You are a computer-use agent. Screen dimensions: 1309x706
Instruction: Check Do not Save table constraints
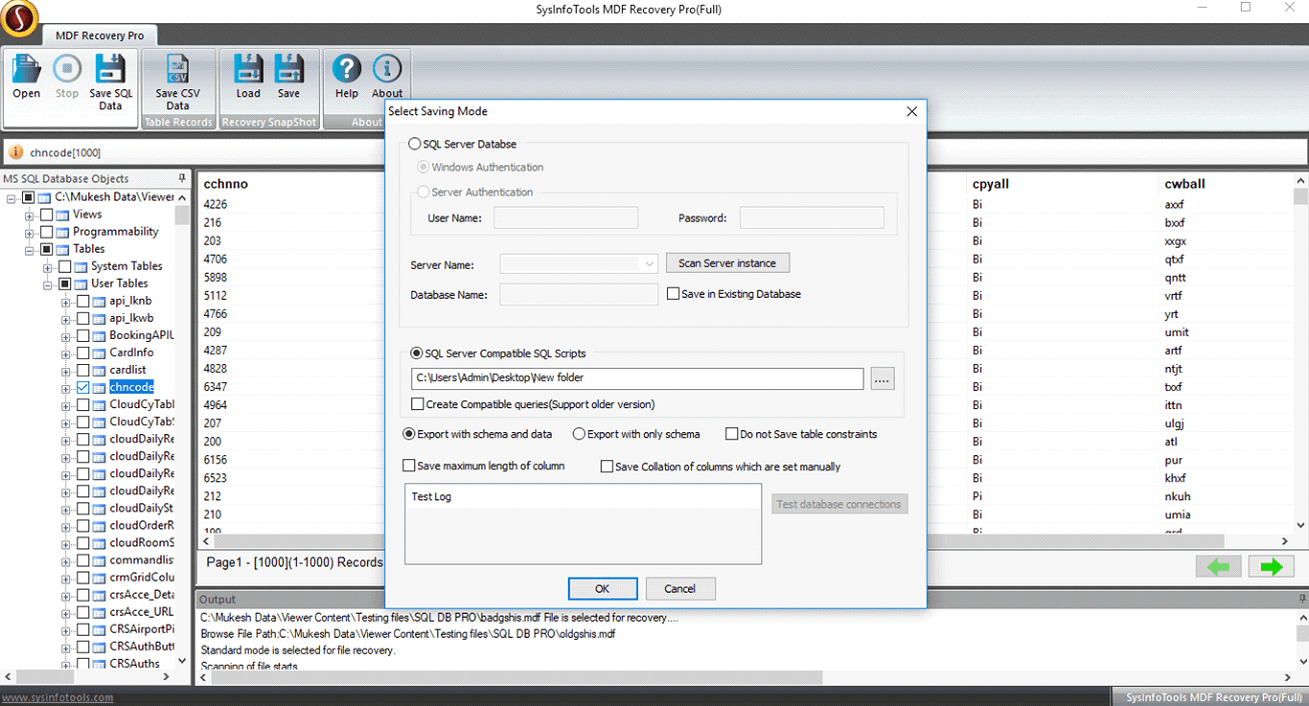[x=732, y=434]
